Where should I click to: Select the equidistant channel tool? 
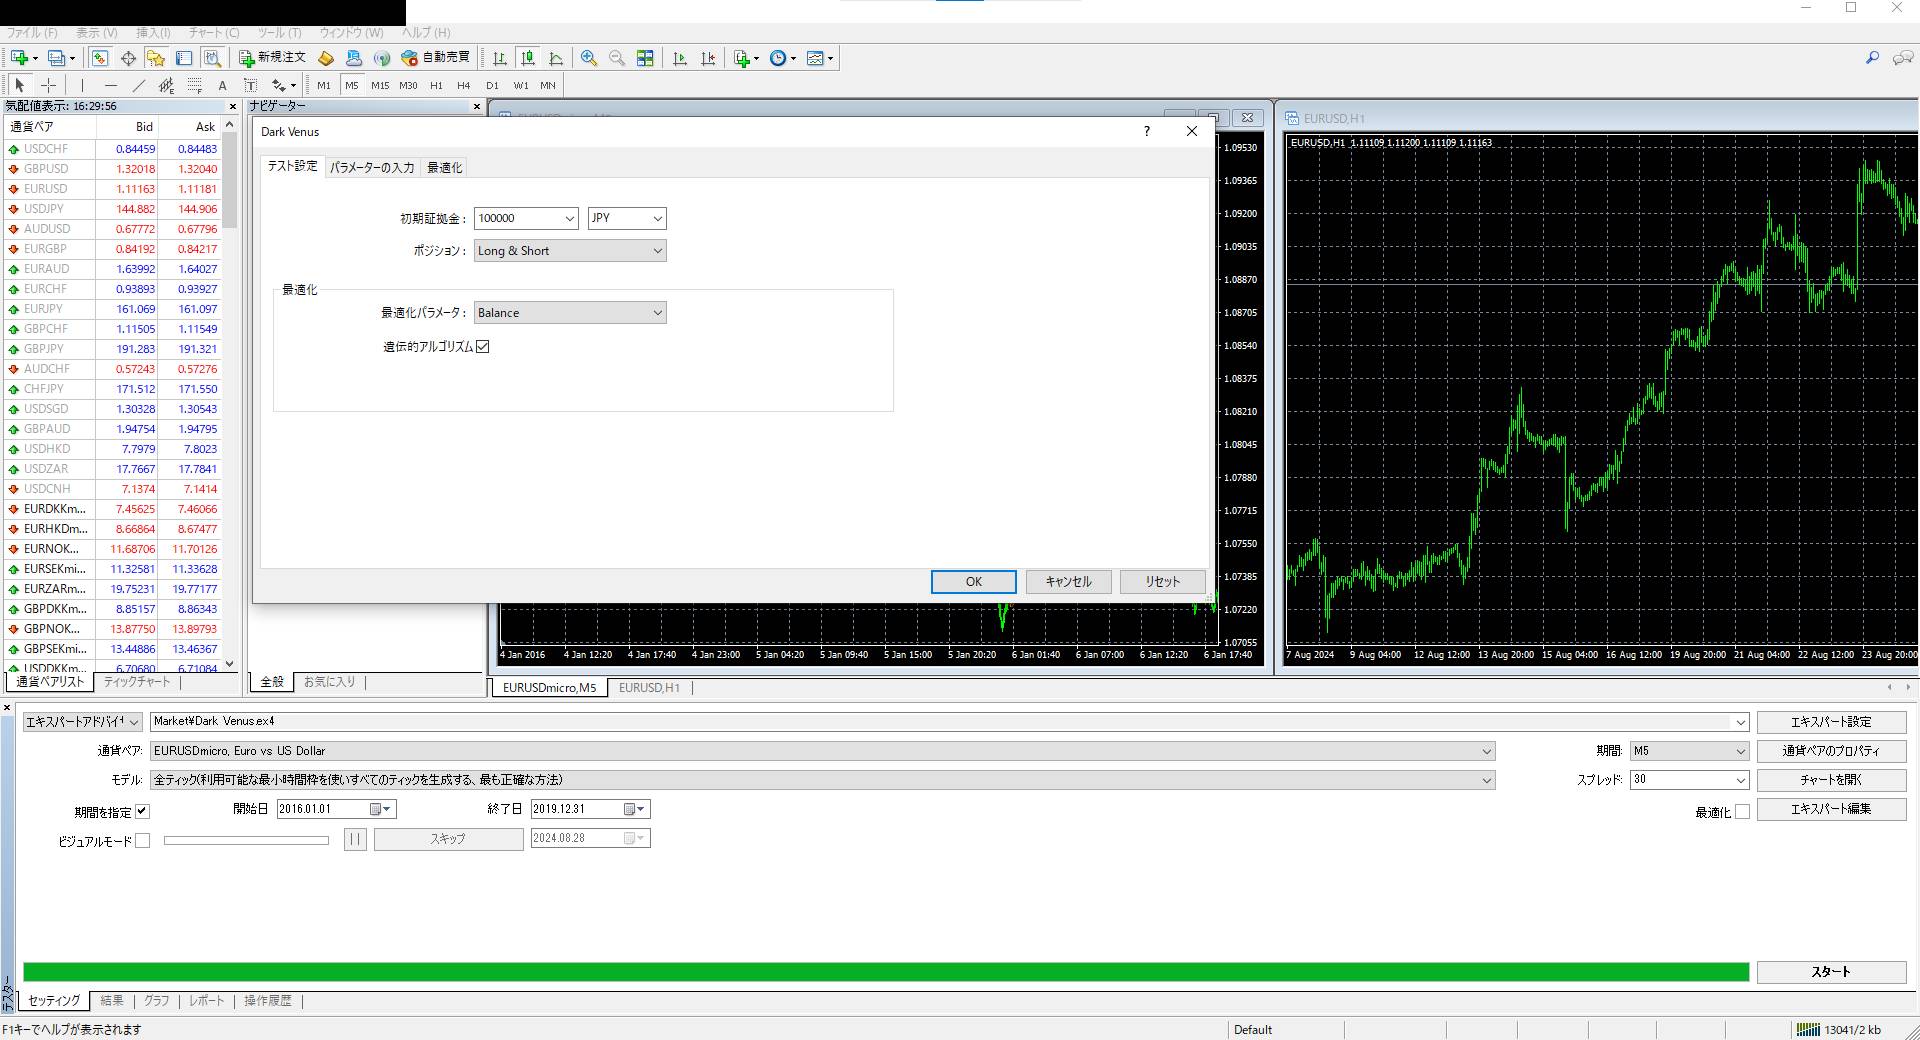[x=166, y=85]
